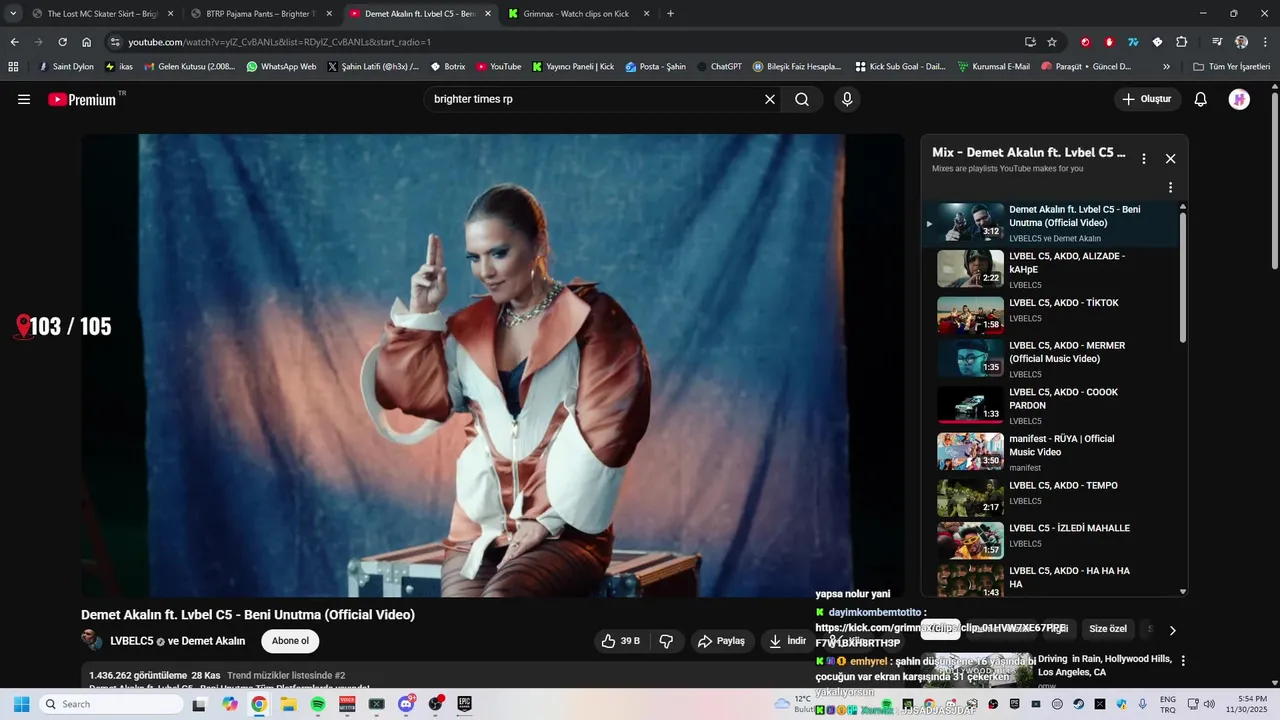Switch to The Lost MC Skater Skirt tab
This screenshot has height=720, width=1280.
(x=100, y=14)
